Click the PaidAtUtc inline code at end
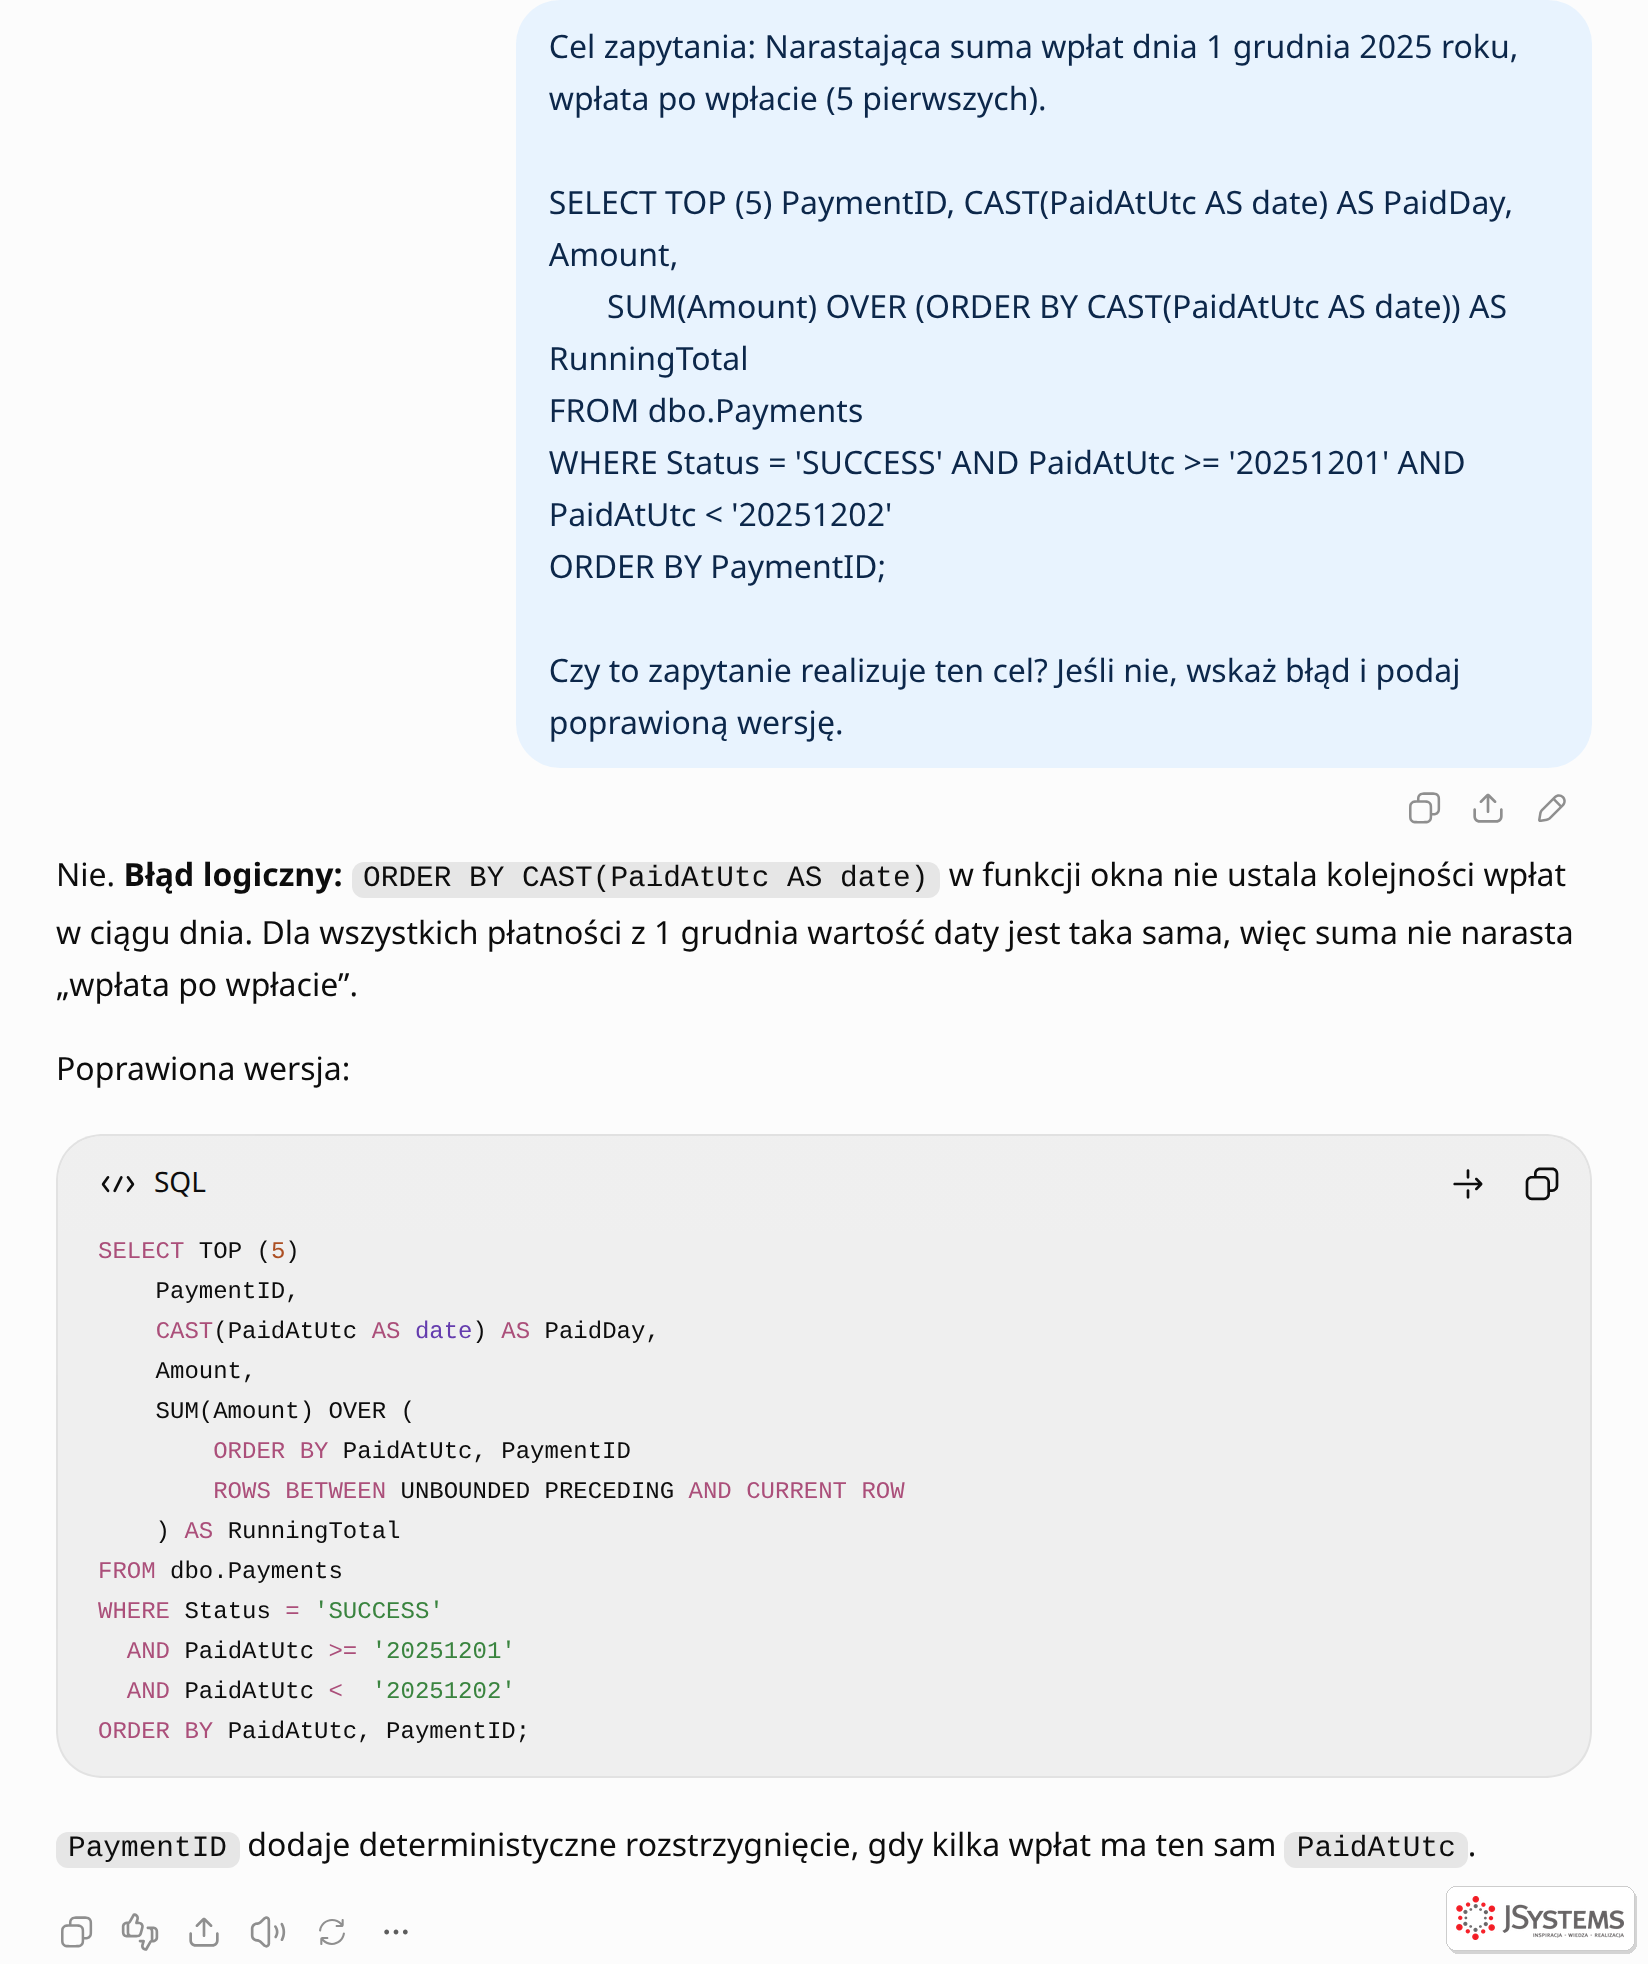Image resolution: width=1648 pixels, height=1964 pixels. click(1376, 1847)
